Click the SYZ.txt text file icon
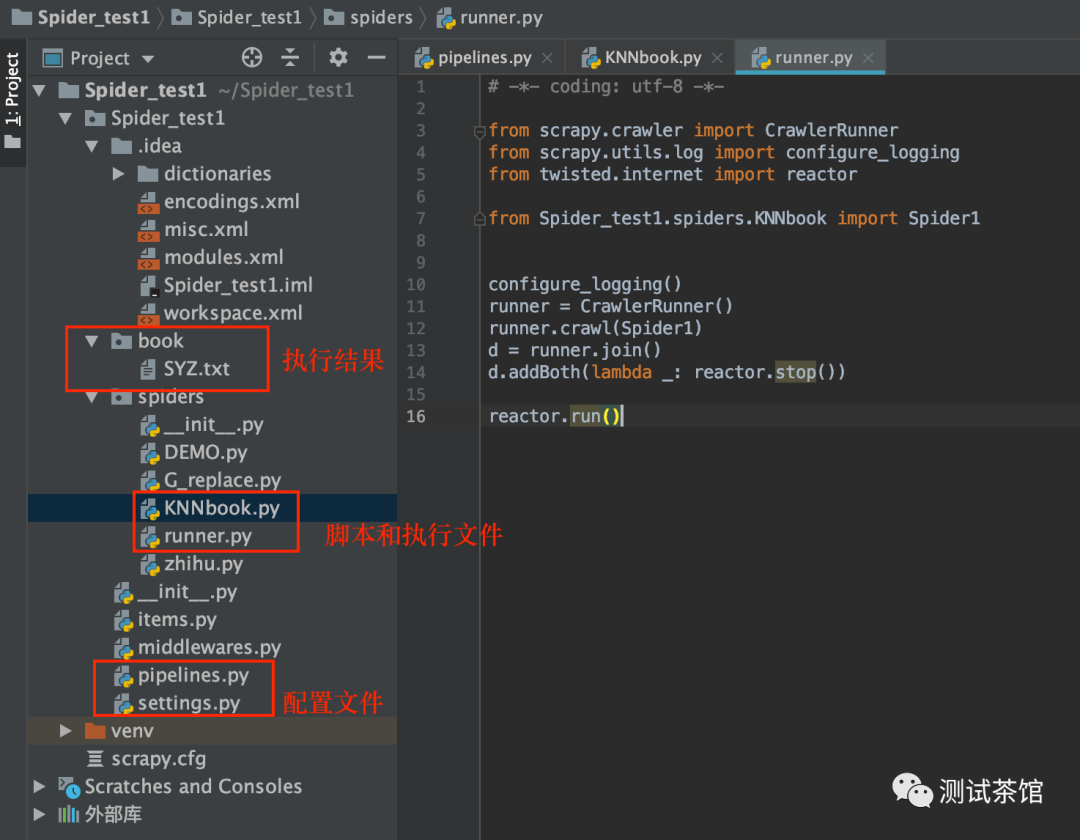Viewport: 1080px width, 840px height. click(148, 370)
